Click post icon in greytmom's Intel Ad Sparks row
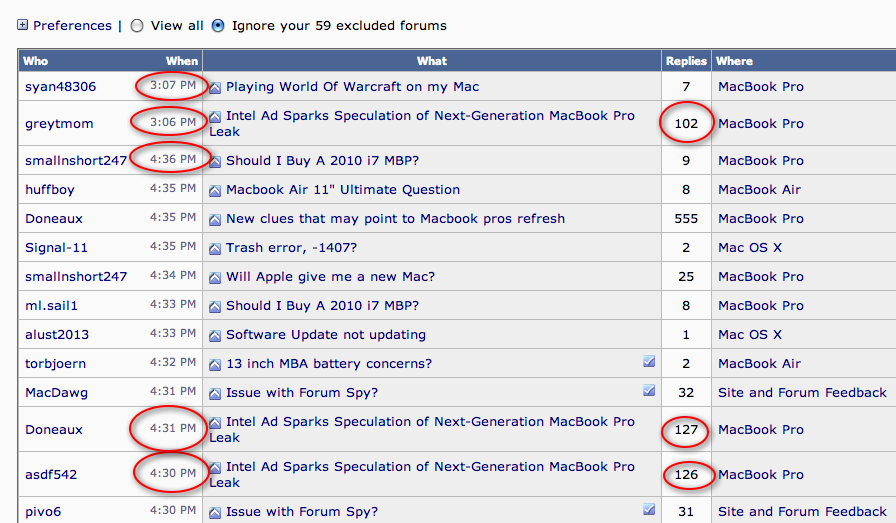 click(215, 117)
